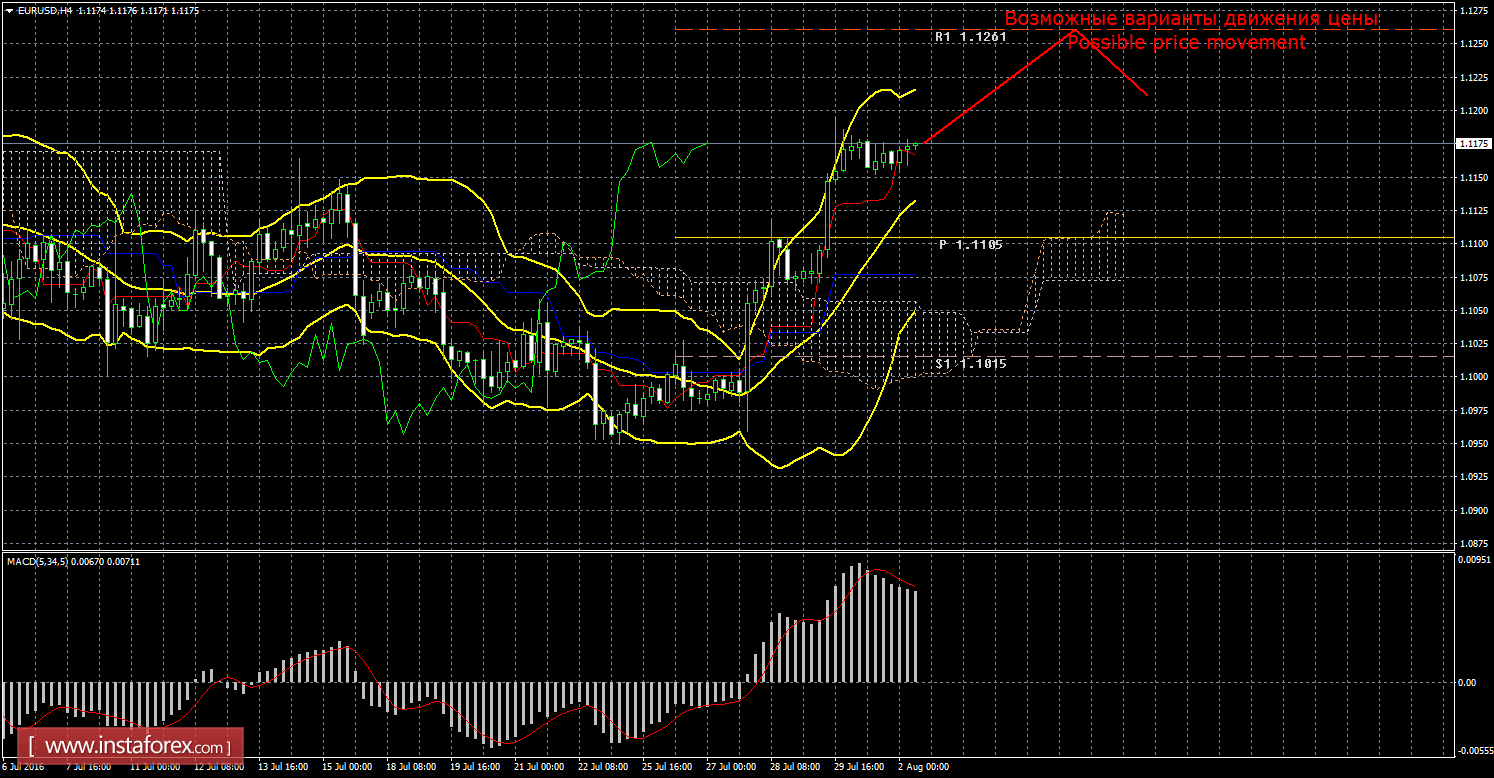Click the 1.1200 price axis value

[x=1474, y=111]
